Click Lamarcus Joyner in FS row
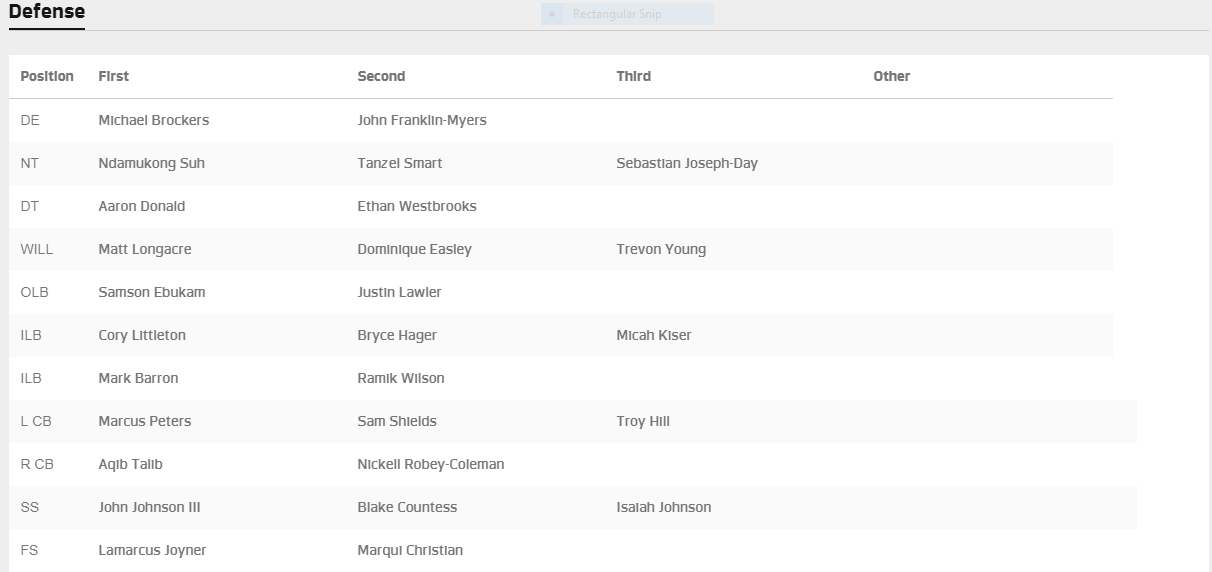 pos(152,550)
